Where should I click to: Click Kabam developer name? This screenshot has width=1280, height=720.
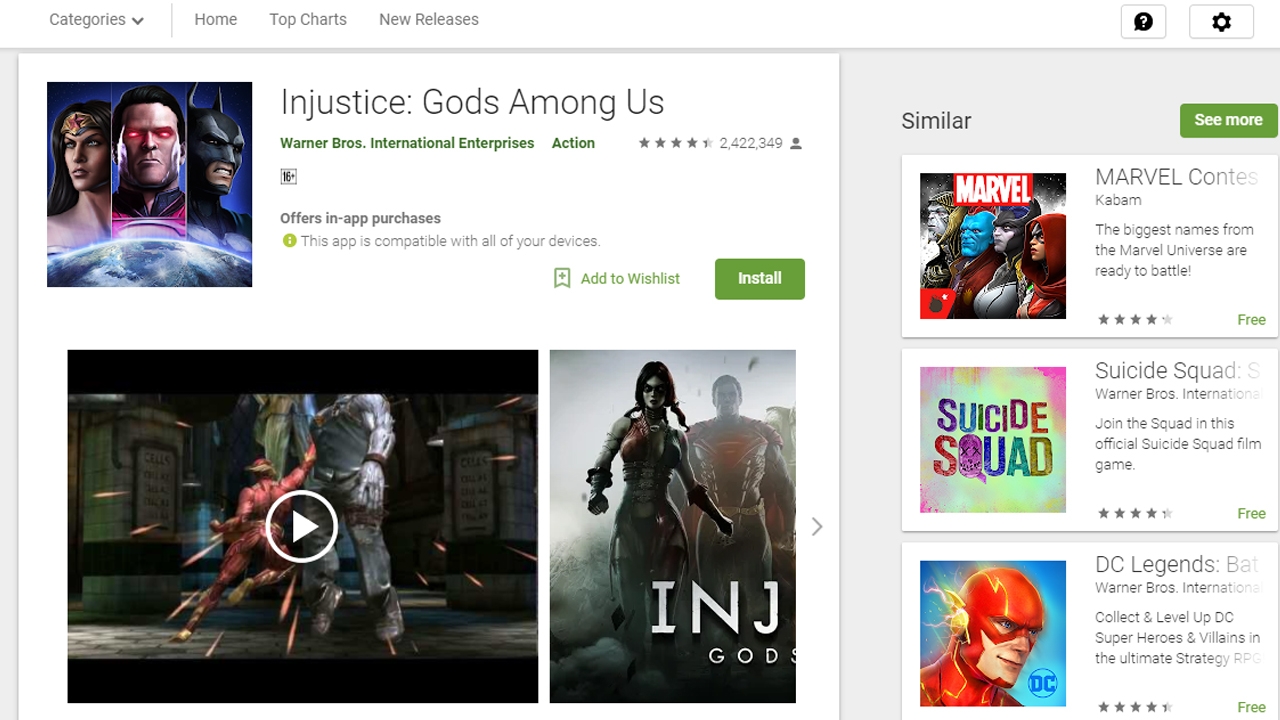[x=1118, y=200]
